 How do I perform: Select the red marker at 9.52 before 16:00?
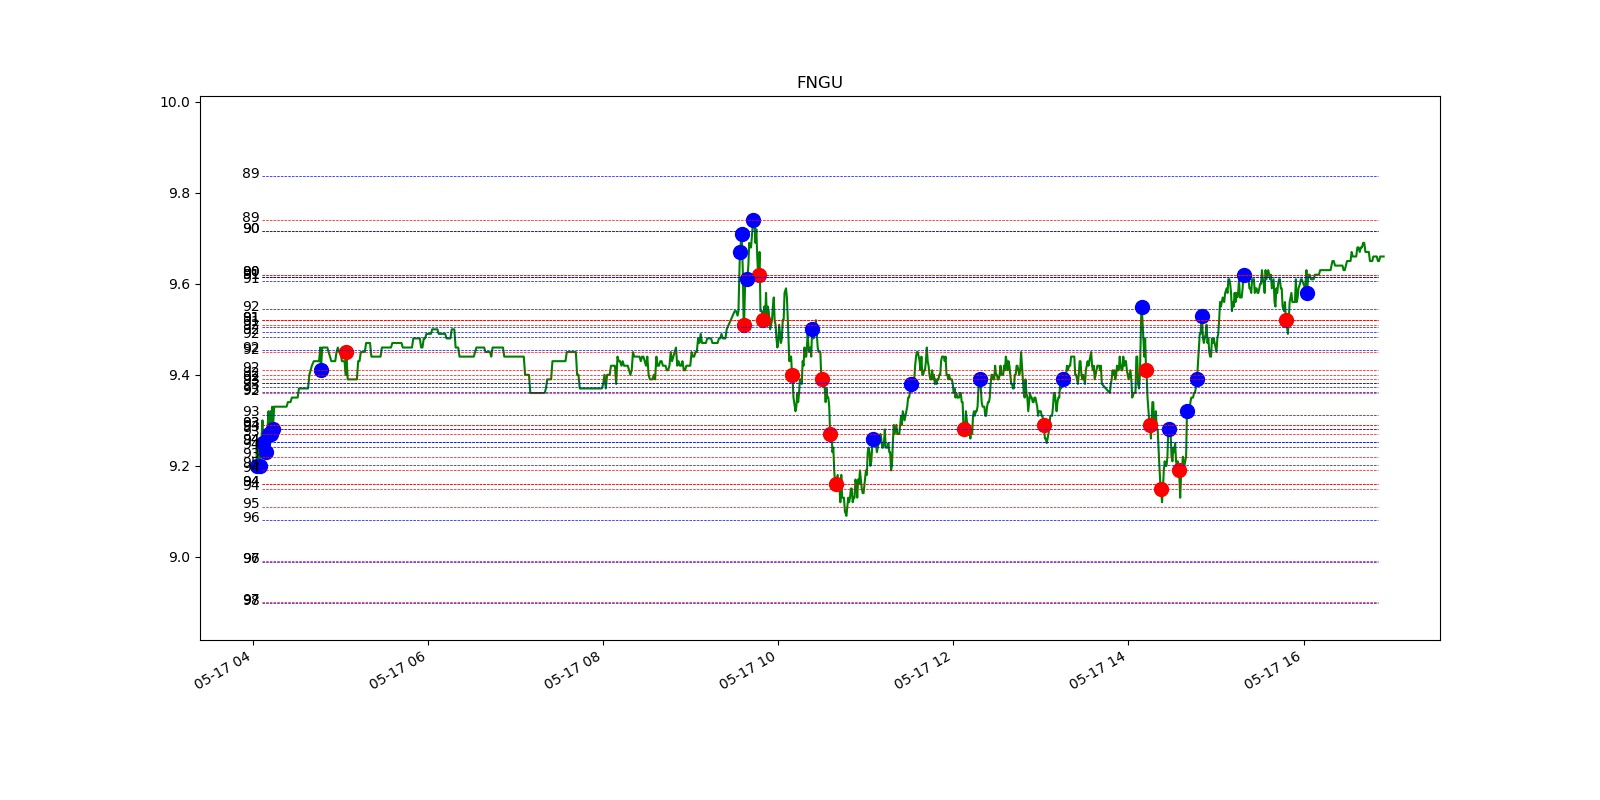coord(1286,320)
